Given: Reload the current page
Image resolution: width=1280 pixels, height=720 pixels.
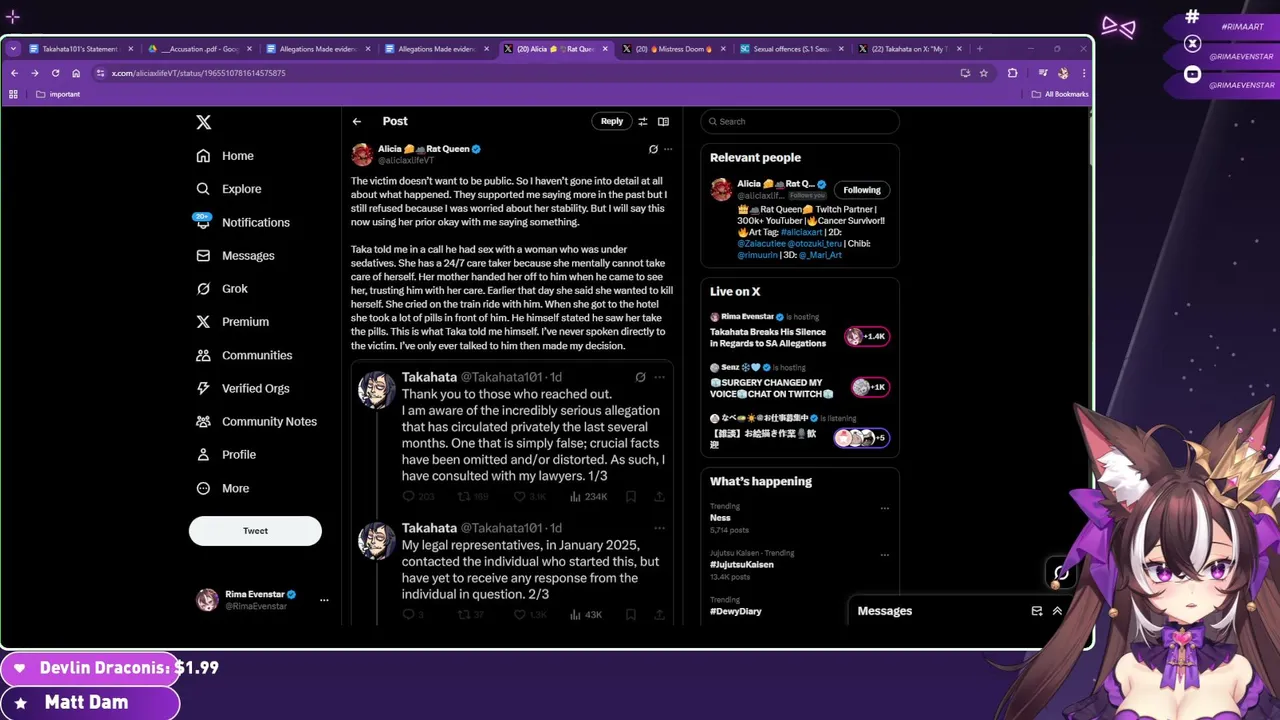Looking at the screenshot, I should 55,73.
